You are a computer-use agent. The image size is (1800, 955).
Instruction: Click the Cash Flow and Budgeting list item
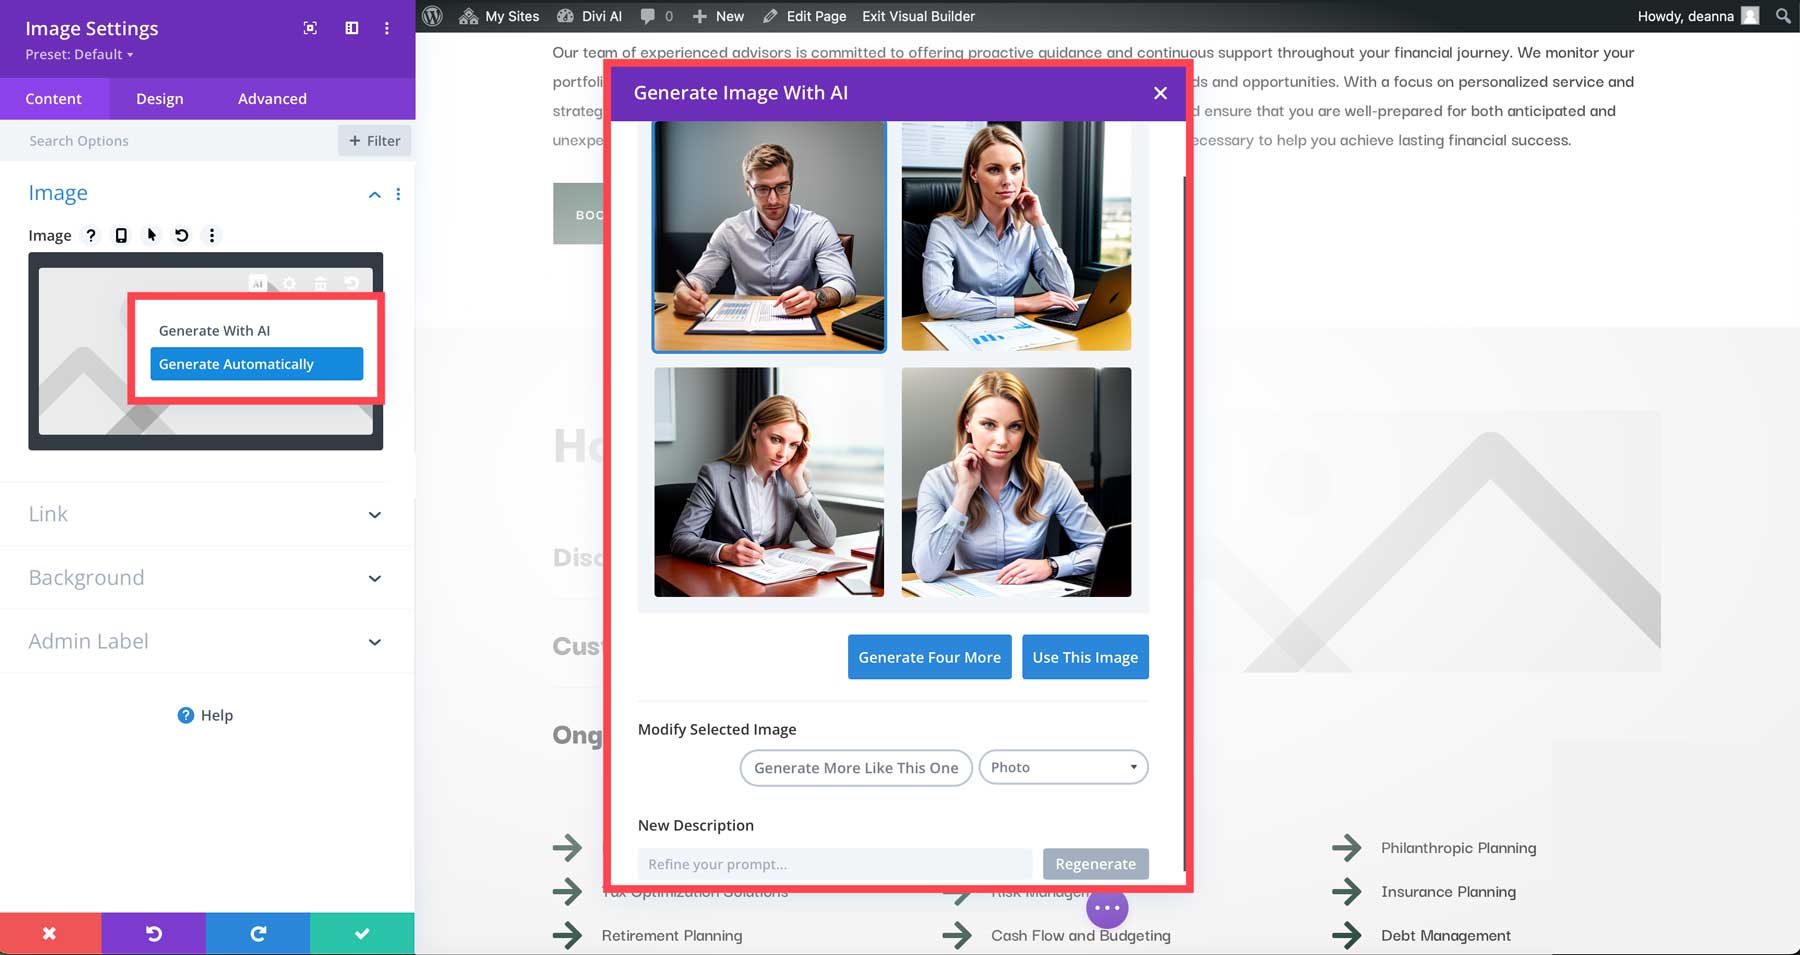point(1080,936)
